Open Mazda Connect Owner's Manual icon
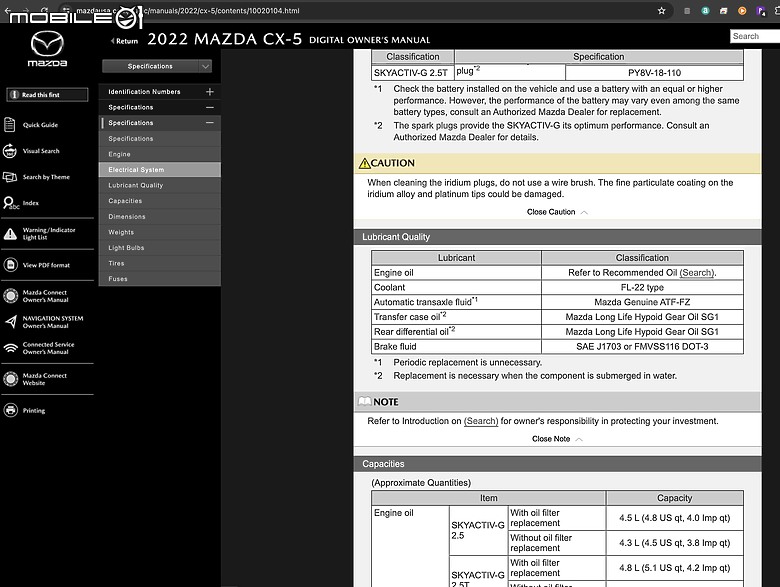 10,296
